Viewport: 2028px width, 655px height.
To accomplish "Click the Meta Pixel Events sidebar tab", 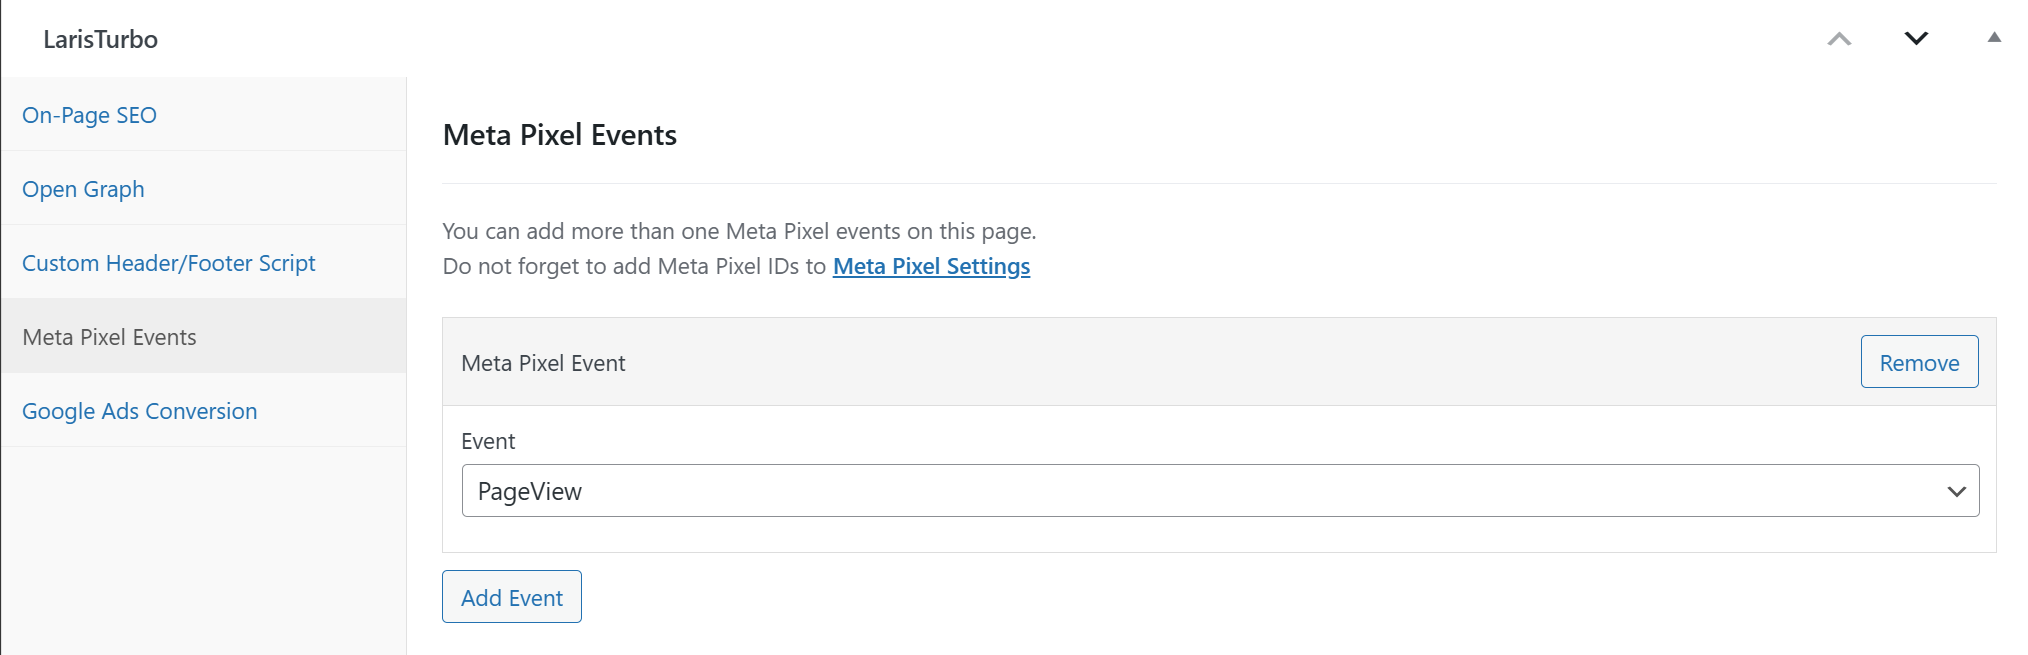I will tap(110, 337).
